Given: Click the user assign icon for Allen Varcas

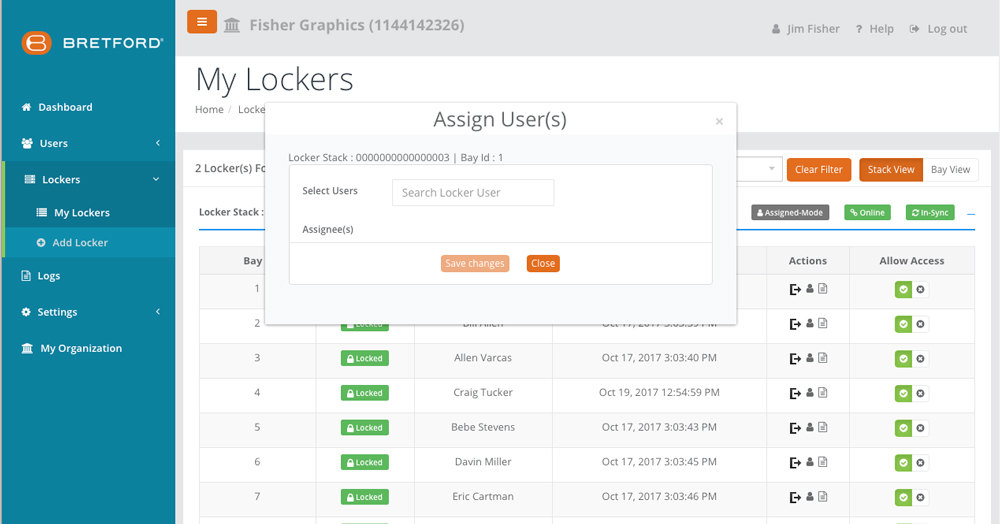Looking at the screenshot, I should (810, 358).
